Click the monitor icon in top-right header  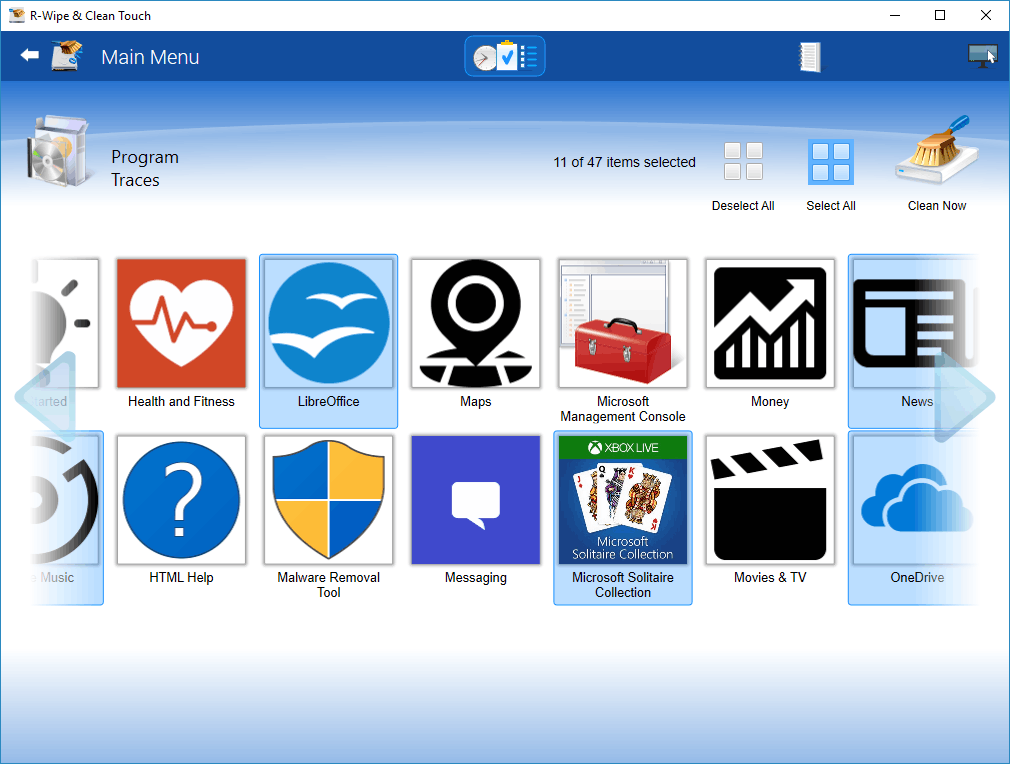982,56
